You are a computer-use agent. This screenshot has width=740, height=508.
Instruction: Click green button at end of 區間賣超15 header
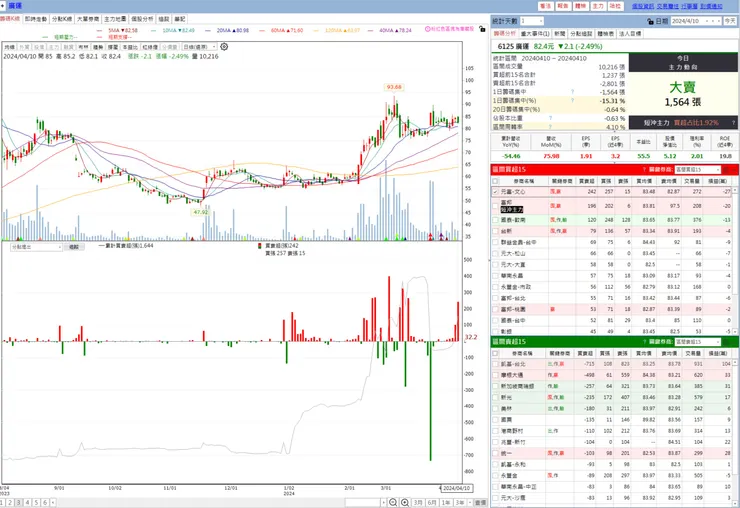[727, 341]
